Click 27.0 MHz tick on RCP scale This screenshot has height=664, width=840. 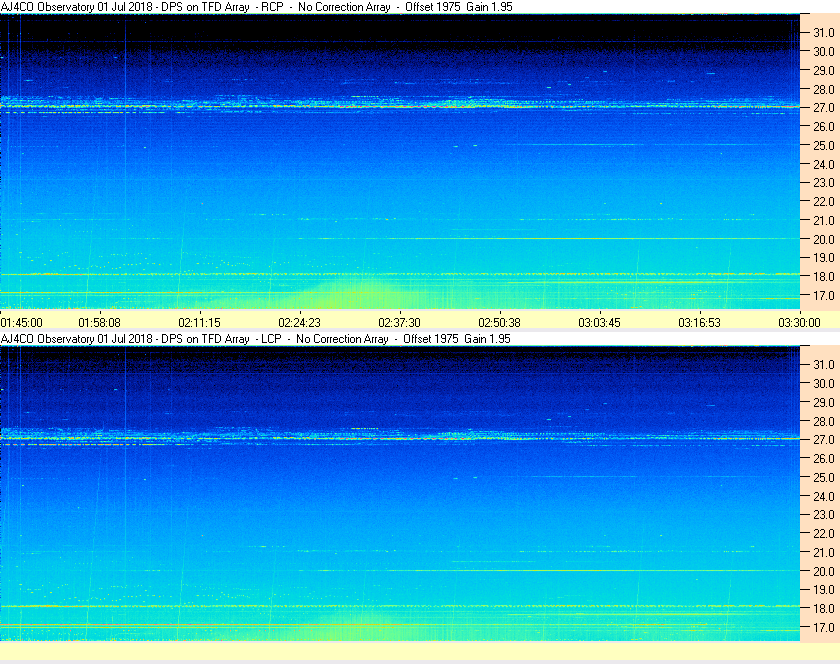pyautogui.click(x=823, y=108)
